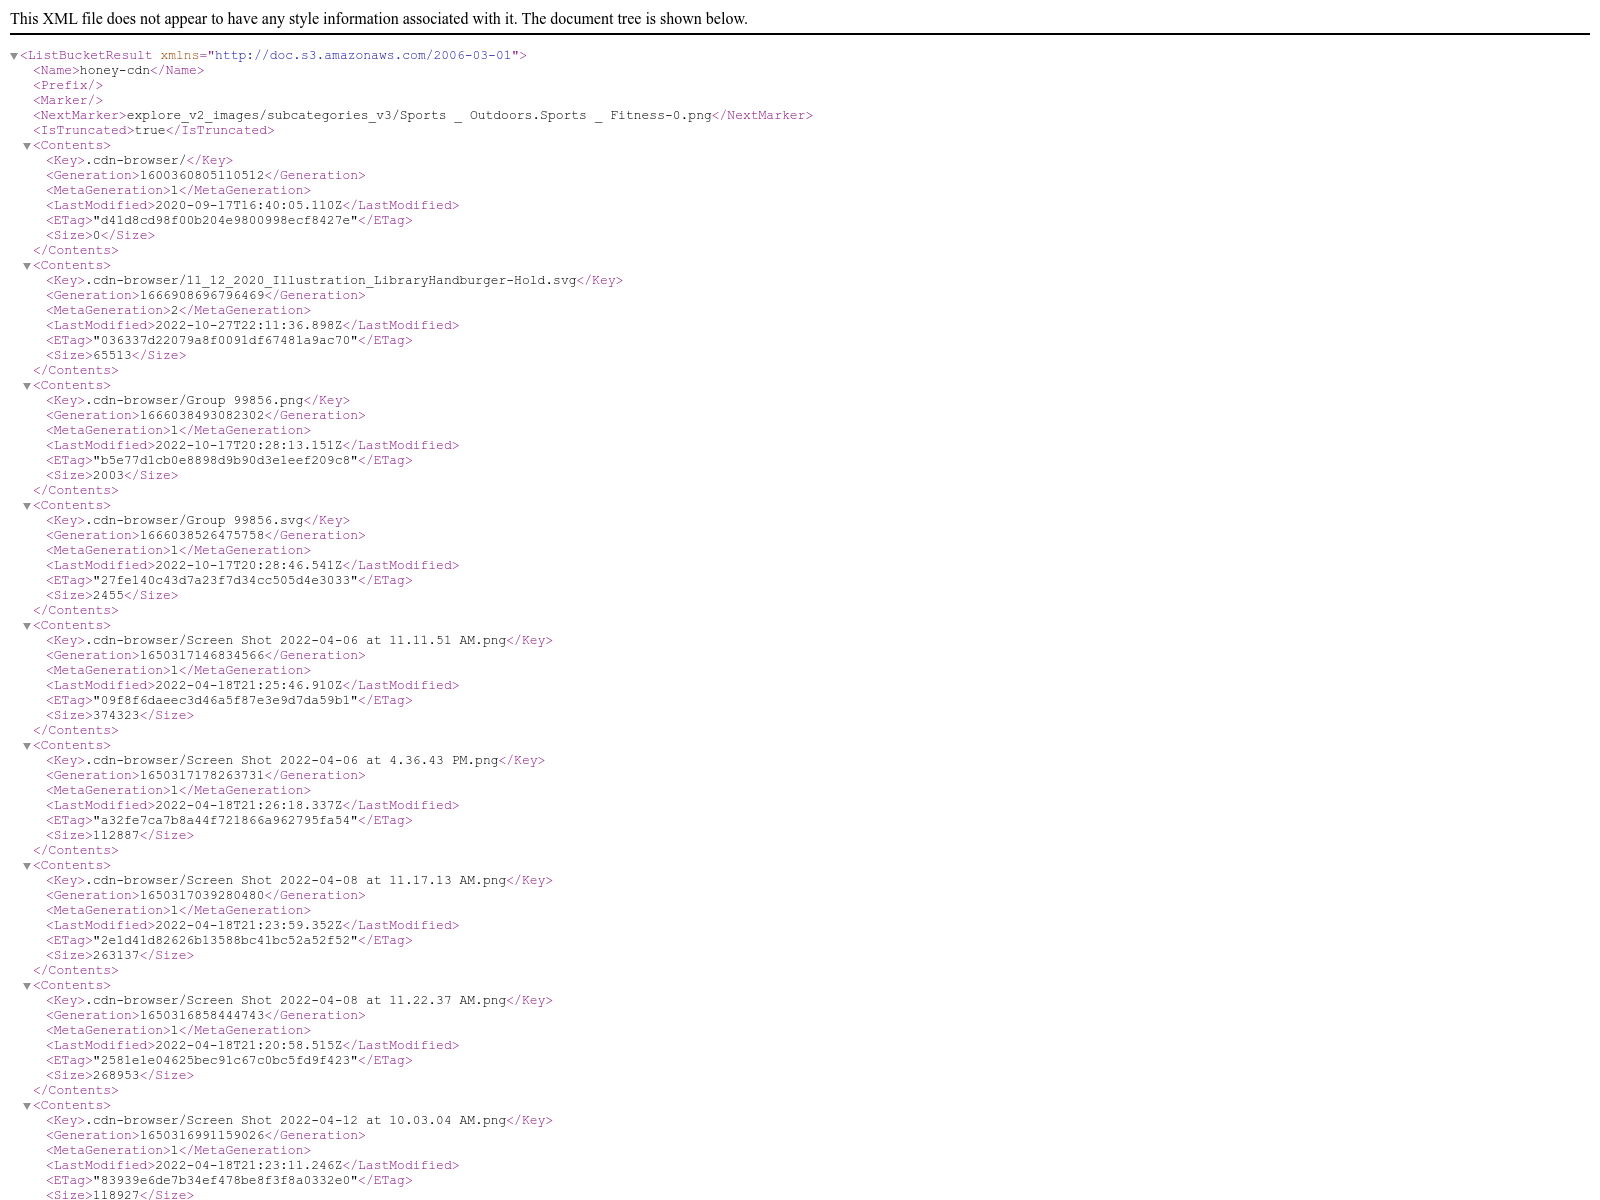Click key .cdn-browser/Group 99856.png
Viewport: 1600px width, 1200px height.
click(x=195, y=400)
